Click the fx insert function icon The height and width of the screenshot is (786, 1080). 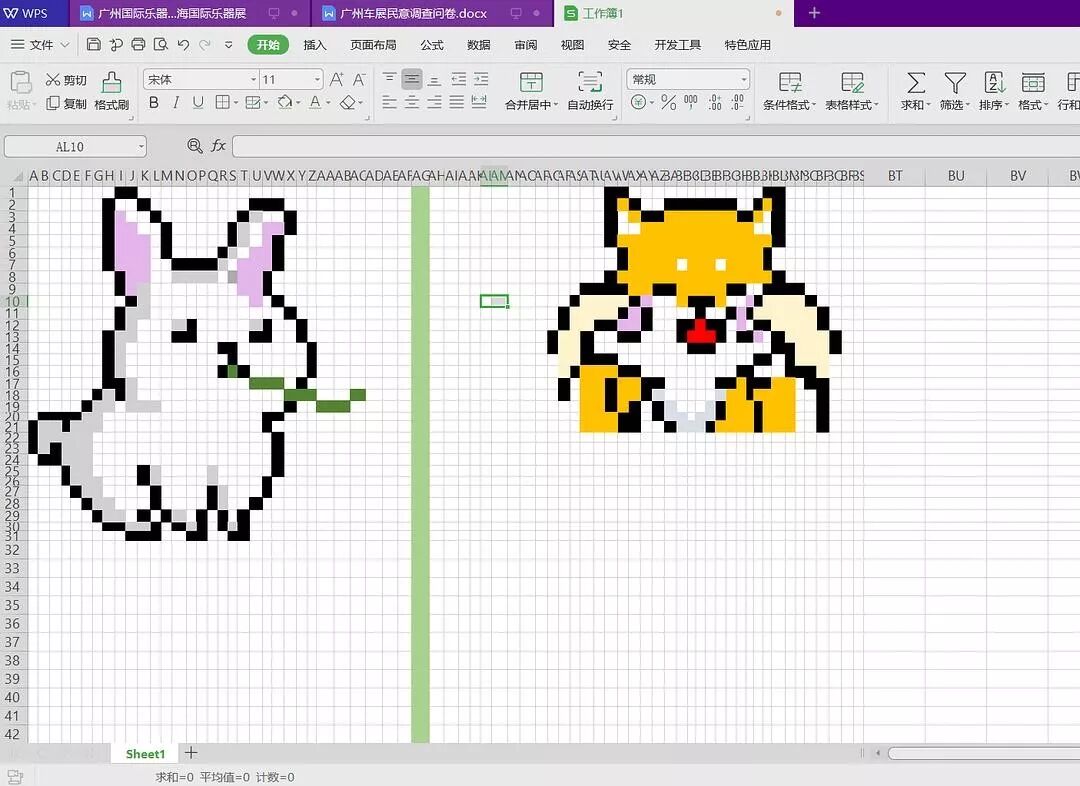click(218, 145)
